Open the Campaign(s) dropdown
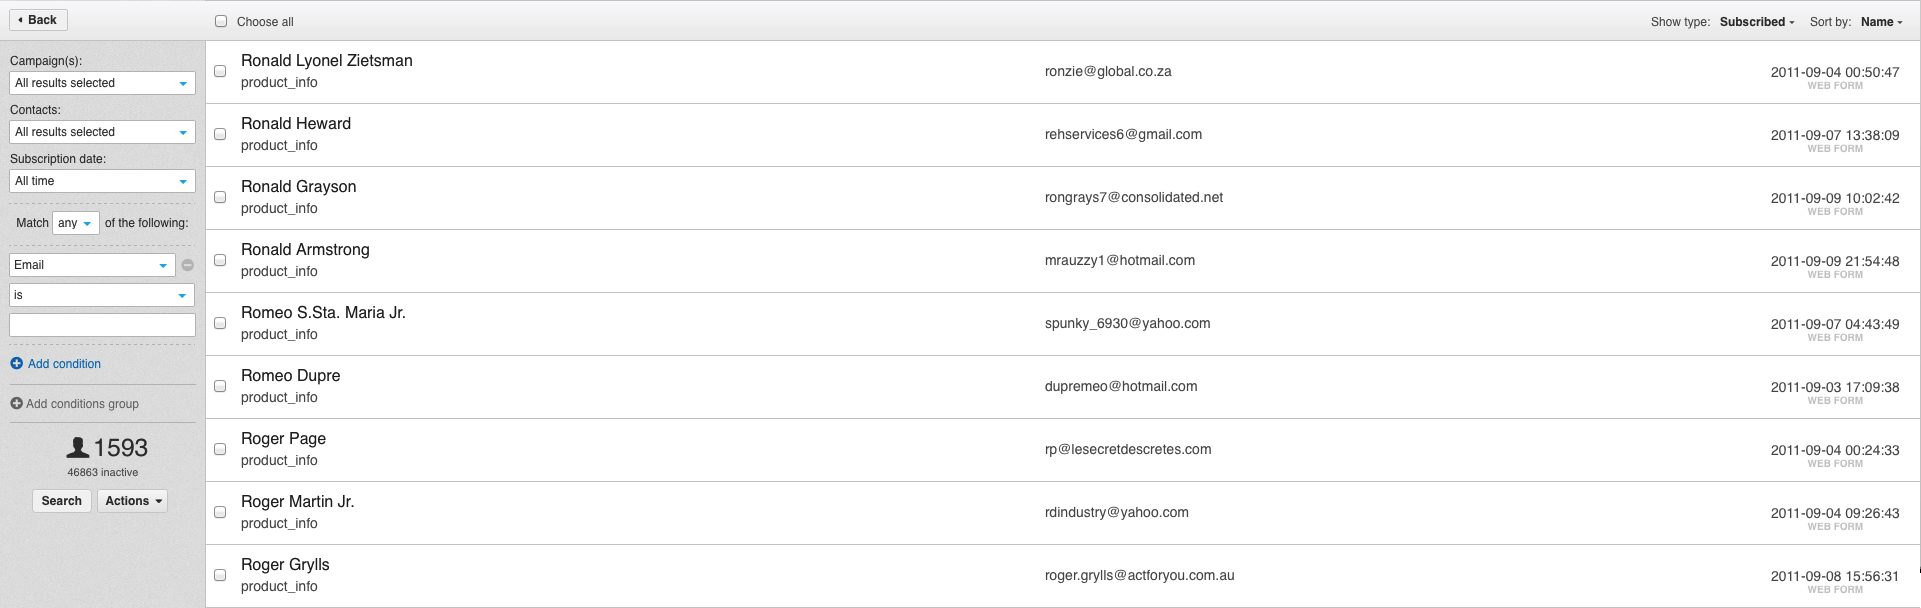 pyautogui.click(x=102, y=83)
